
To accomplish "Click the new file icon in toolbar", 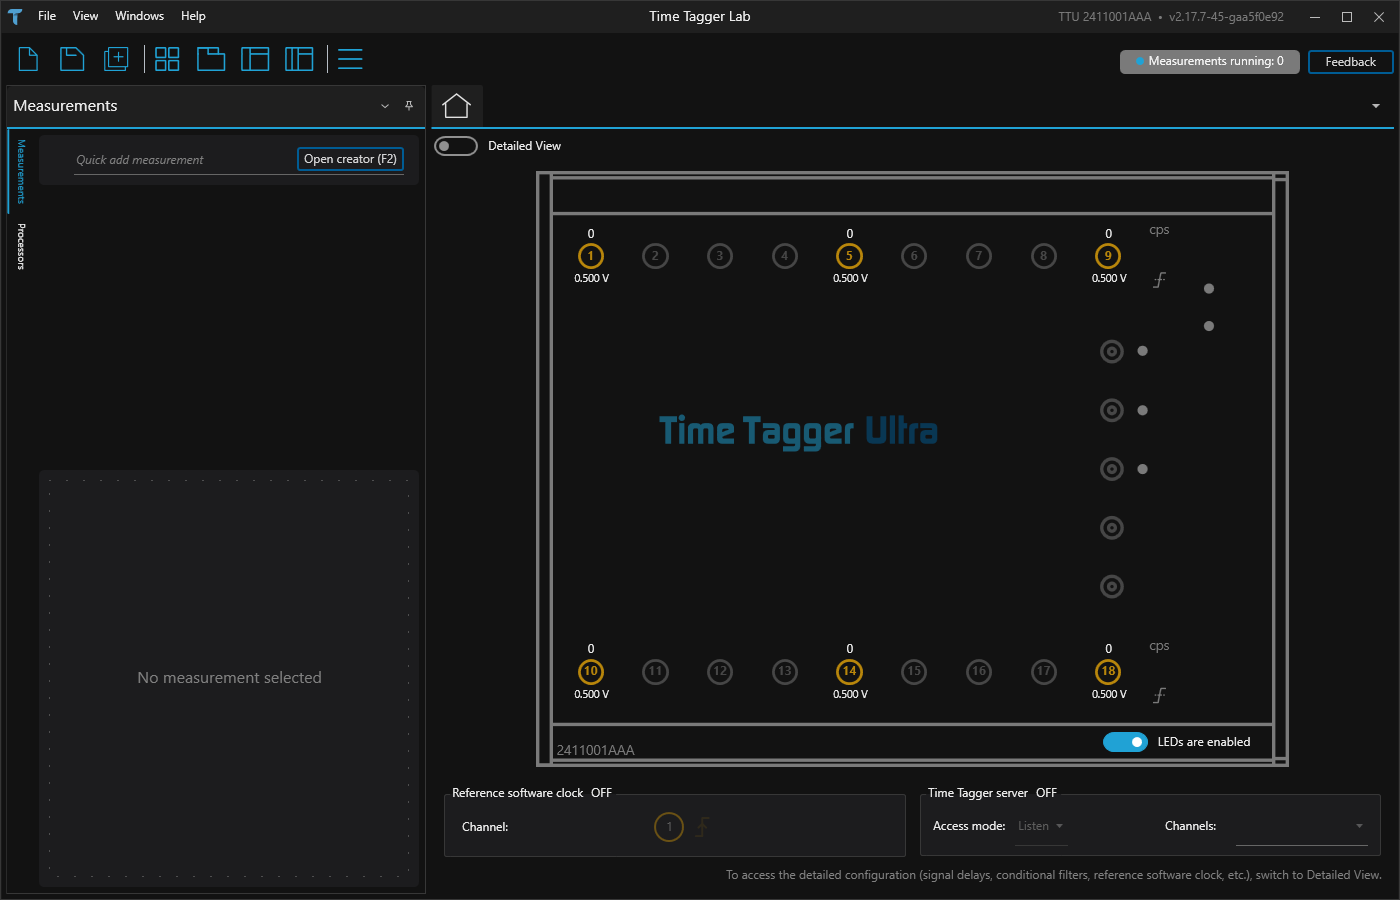I will coord(29,59).
